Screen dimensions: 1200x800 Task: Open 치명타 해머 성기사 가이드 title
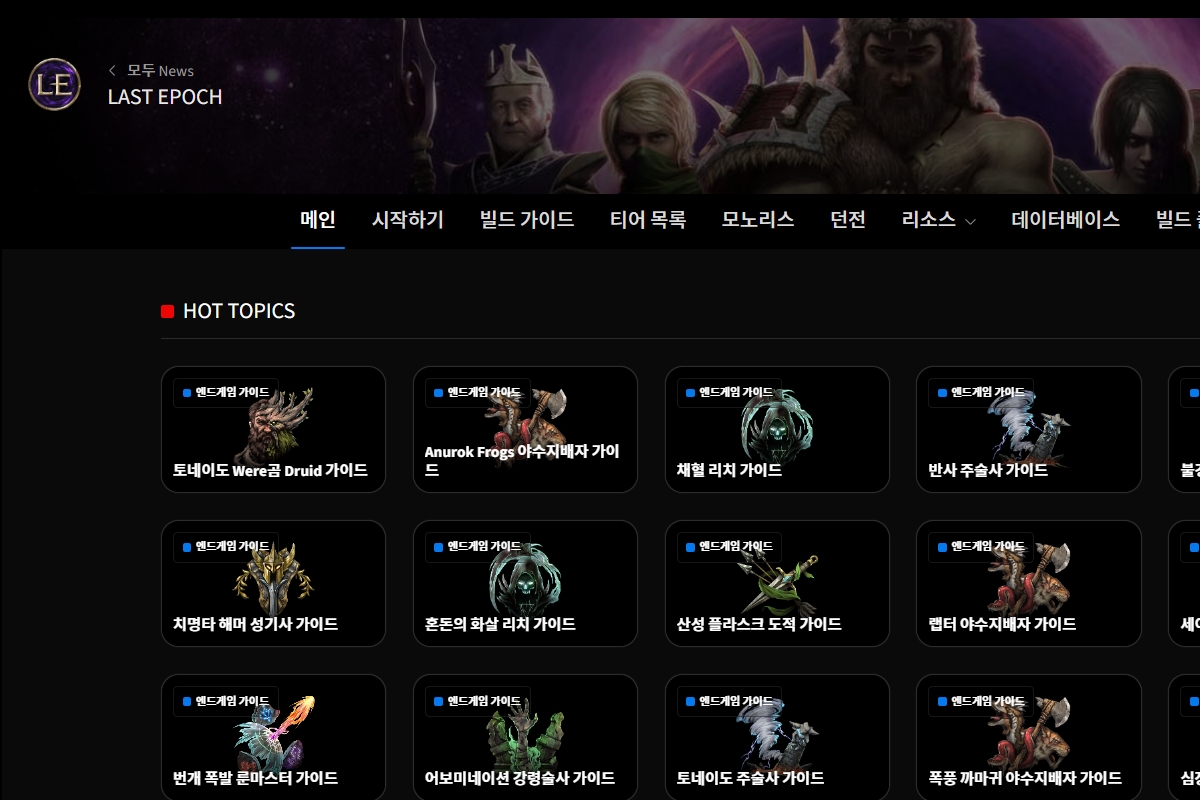[x=255, y=624]
